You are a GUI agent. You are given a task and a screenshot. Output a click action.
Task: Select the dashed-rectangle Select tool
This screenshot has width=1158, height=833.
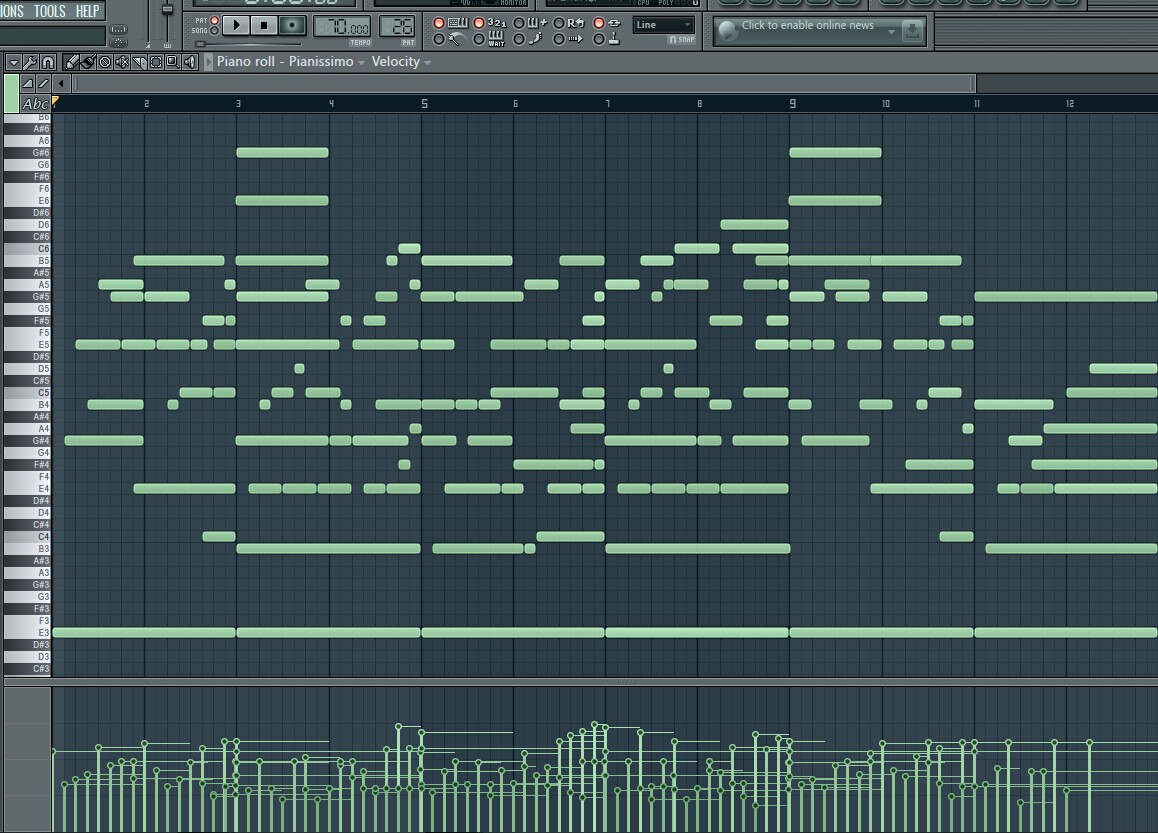click(156, 62)
